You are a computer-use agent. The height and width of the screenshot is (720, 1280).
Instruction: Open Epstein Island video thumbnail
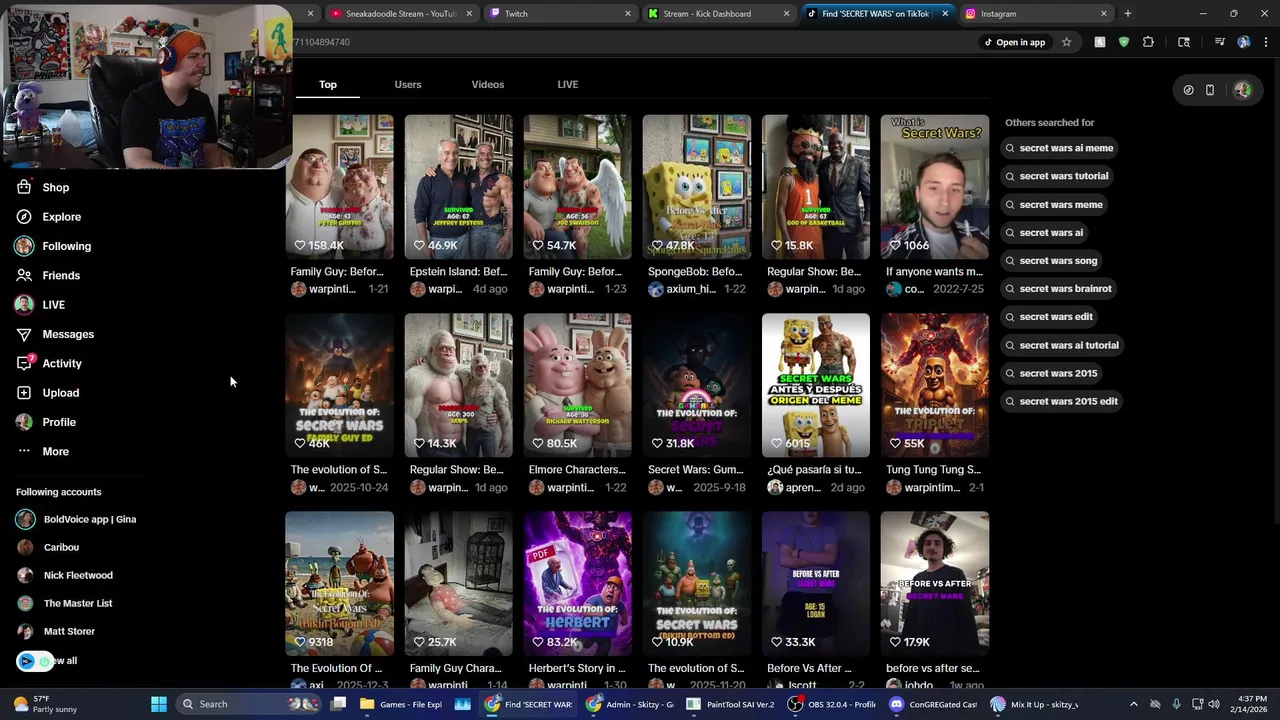pos(459,187)
